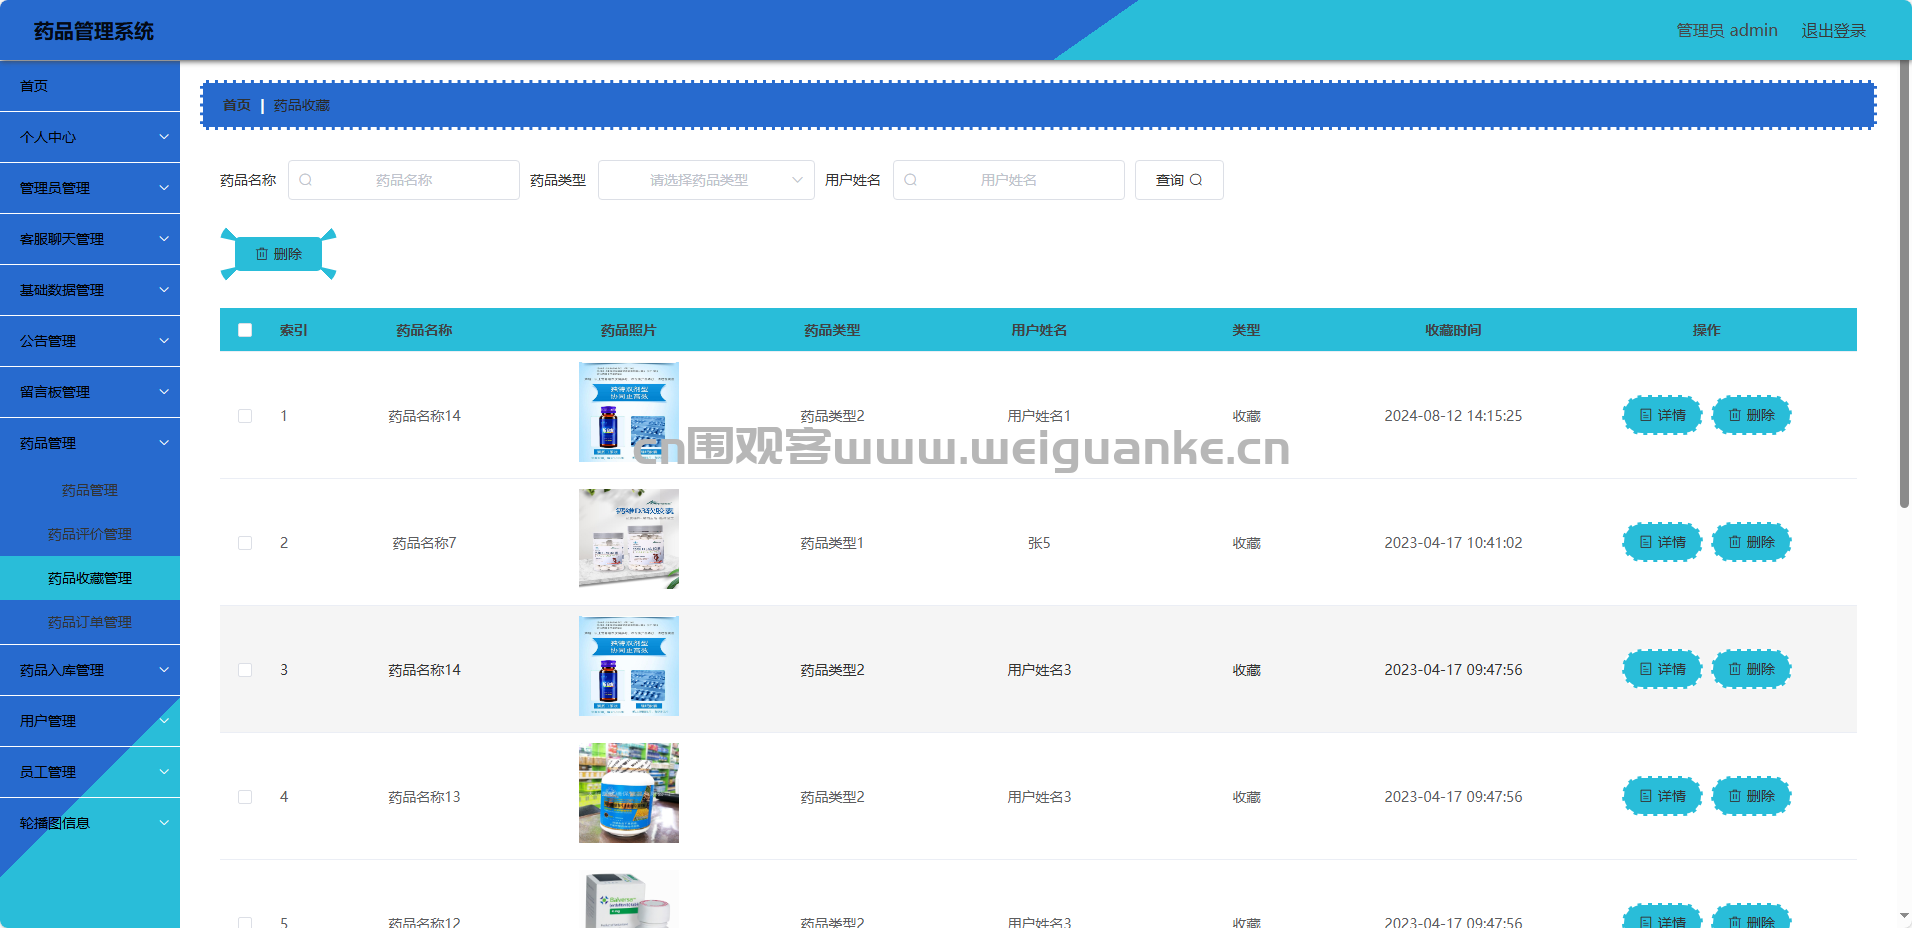Screen dimensions: 1912x928
Task: Click the search icon in 药品名称 field
Action: click(306, 180)
